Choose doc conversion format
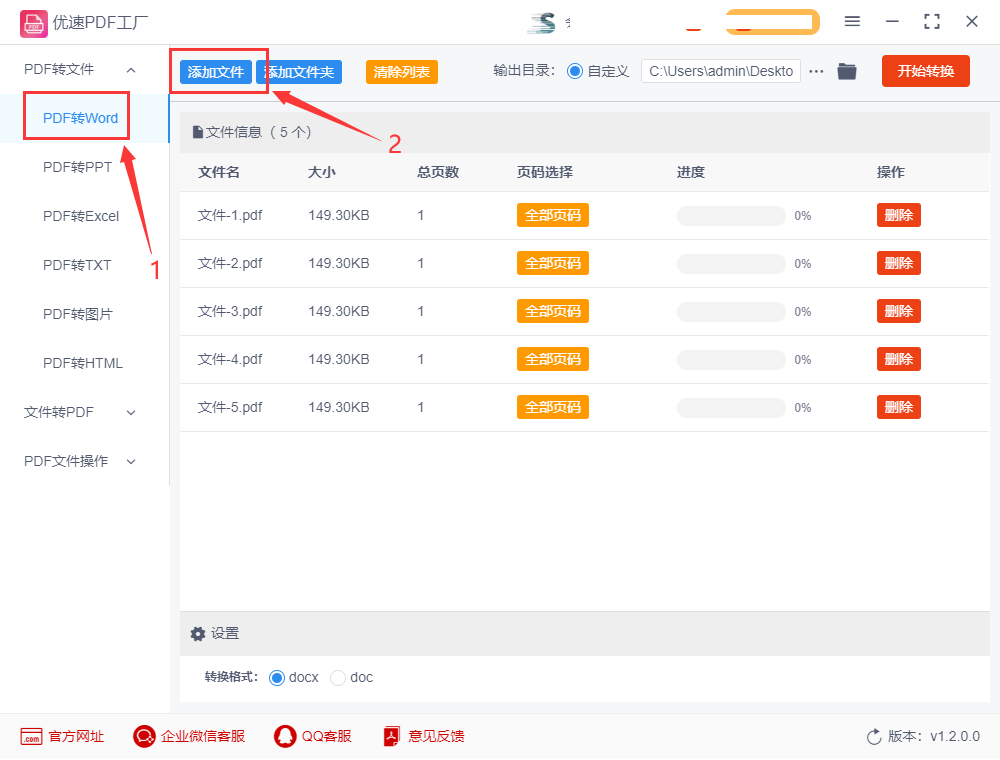 (338, 678)
